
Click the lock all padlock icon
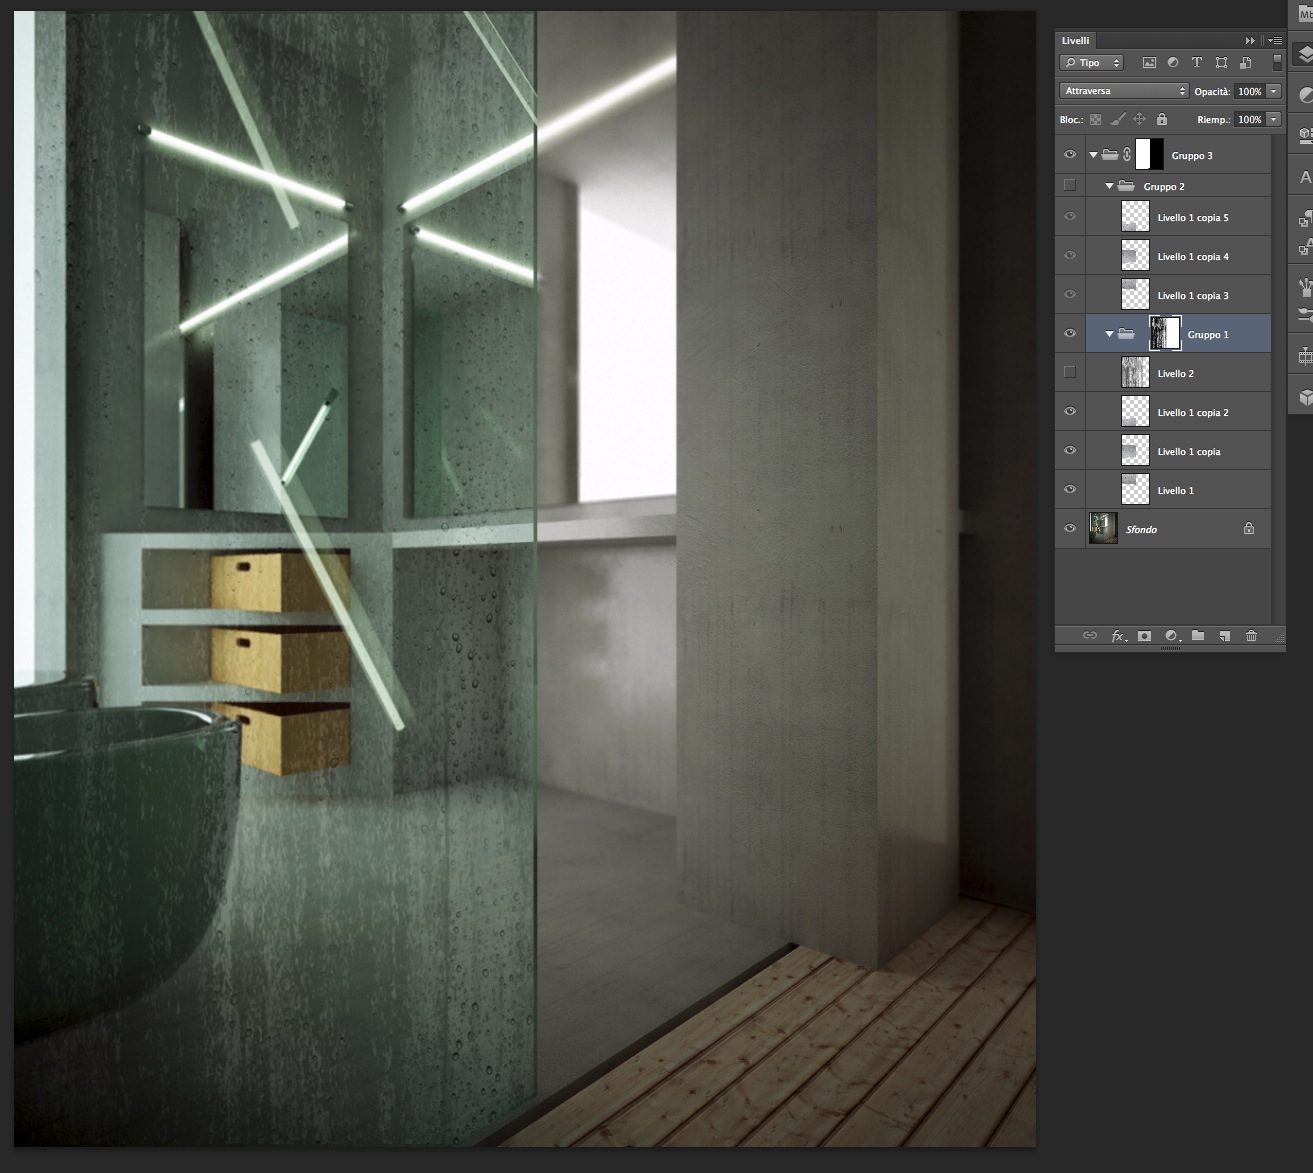tap(1161, 119)
